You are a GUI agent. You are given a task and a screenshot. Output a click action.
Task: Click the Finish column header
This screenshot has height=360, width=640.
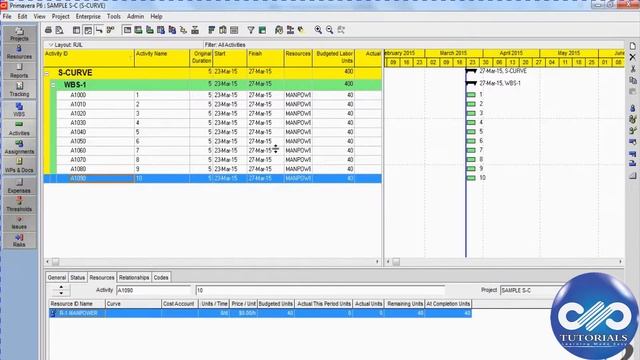click(x=265, y=58)
